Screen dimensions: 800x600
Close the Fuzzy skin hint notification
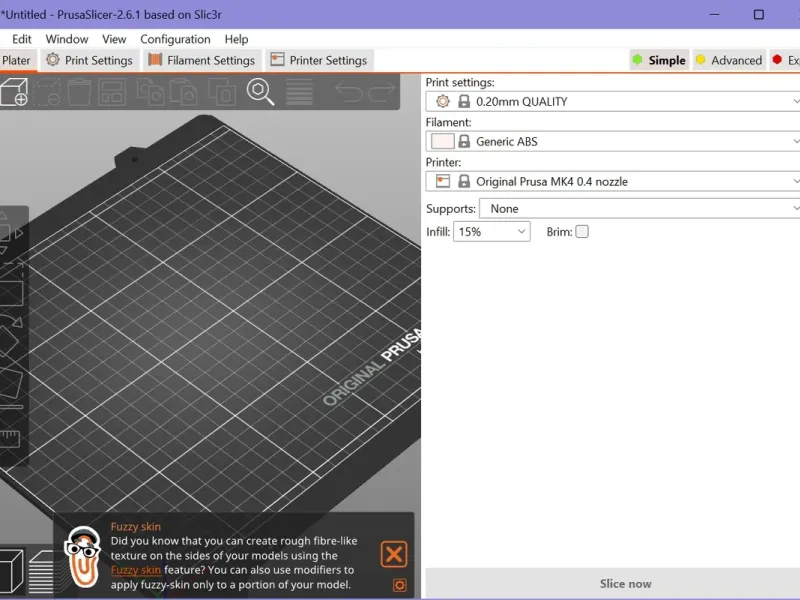pos(394,554)
